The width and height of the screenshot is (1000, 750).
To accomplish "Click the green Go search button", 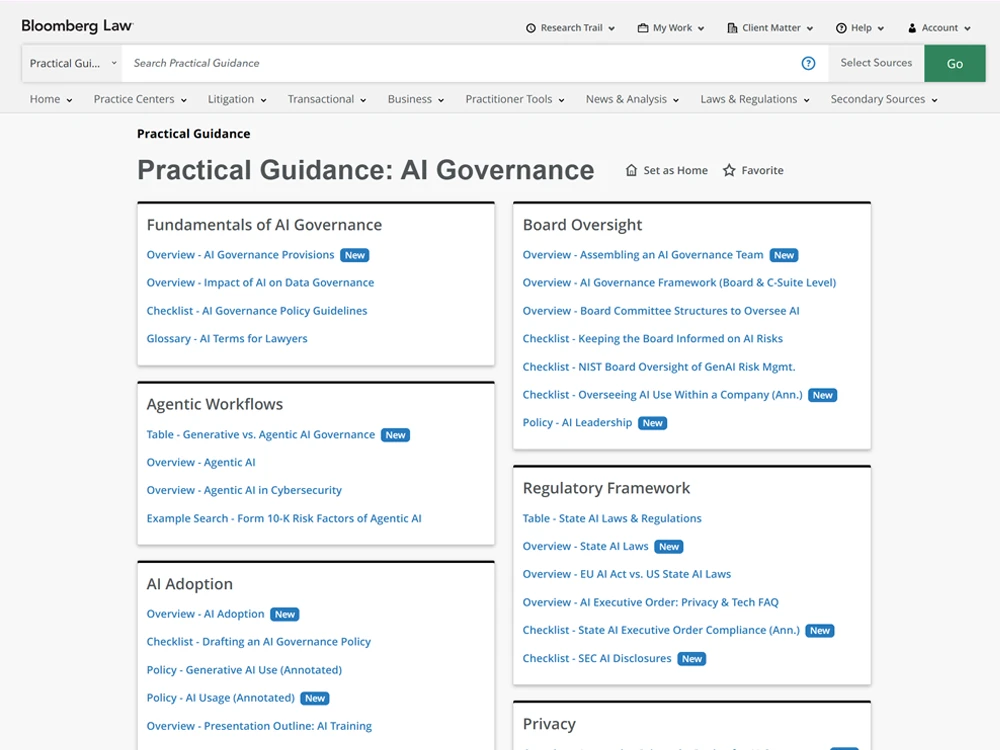I will [x=955, y=63].
